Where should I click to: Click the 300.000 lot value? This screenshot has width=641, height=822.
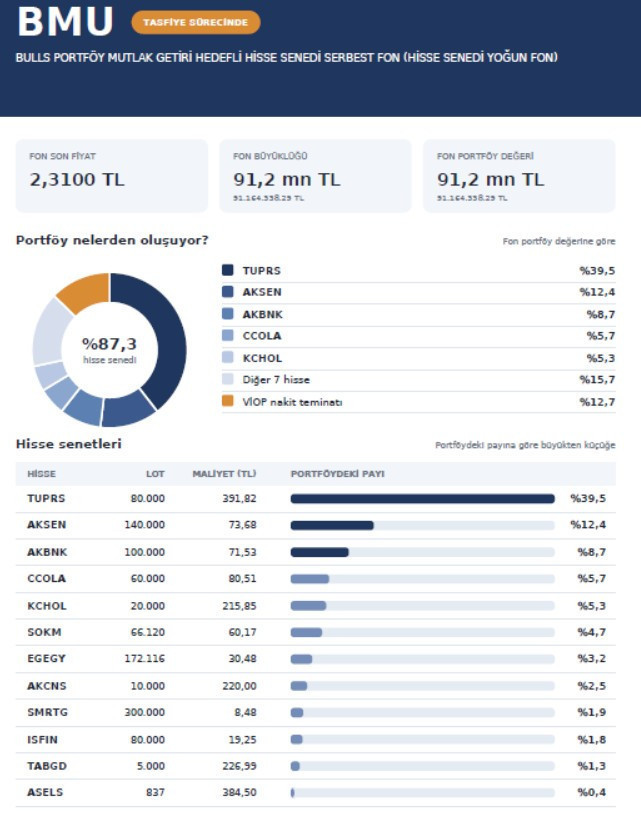pyautogui.click(x=145, y=712)
